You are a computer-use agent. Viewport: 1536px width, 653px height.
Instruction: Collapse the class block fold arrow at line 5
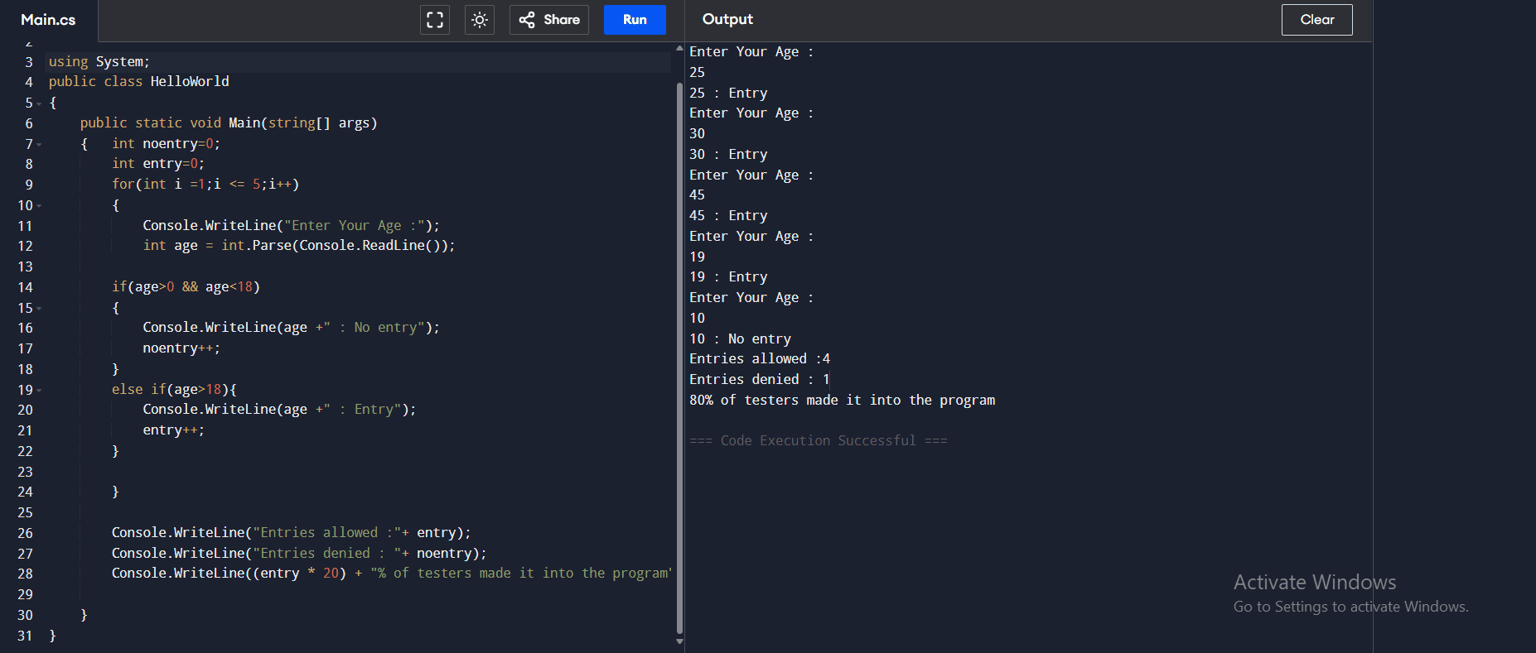(39, 103)
